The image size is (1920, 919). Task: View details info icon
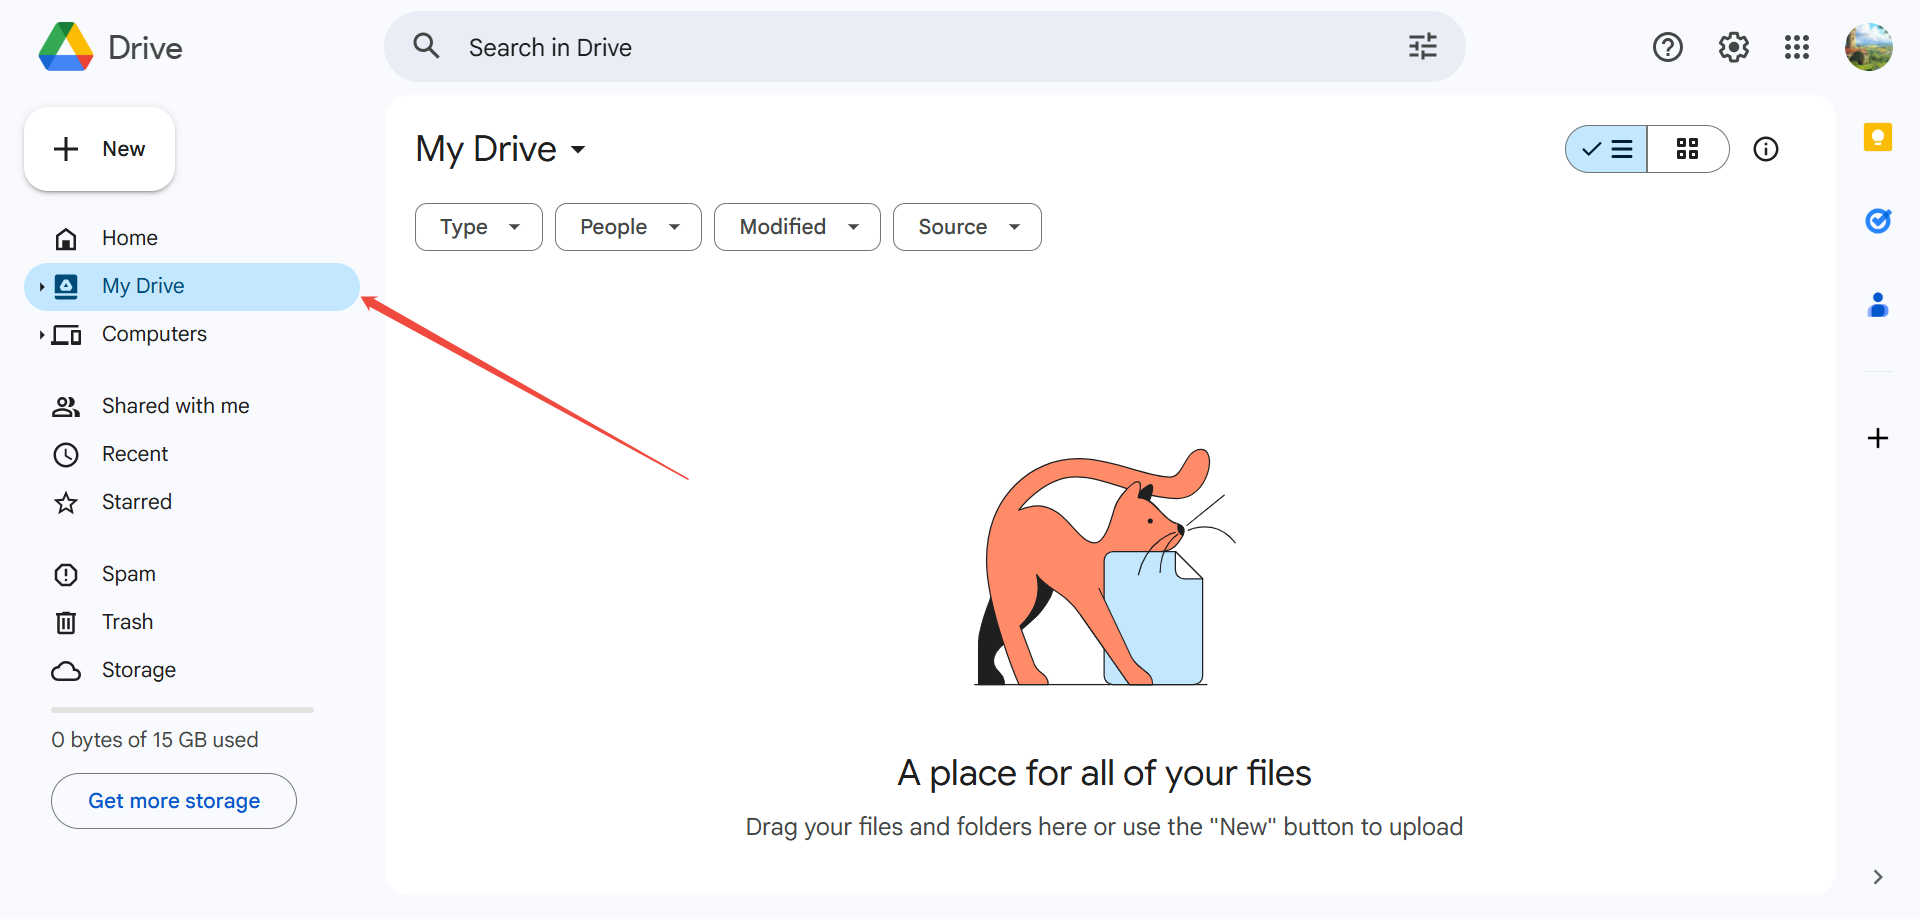tap(1766, 149)
